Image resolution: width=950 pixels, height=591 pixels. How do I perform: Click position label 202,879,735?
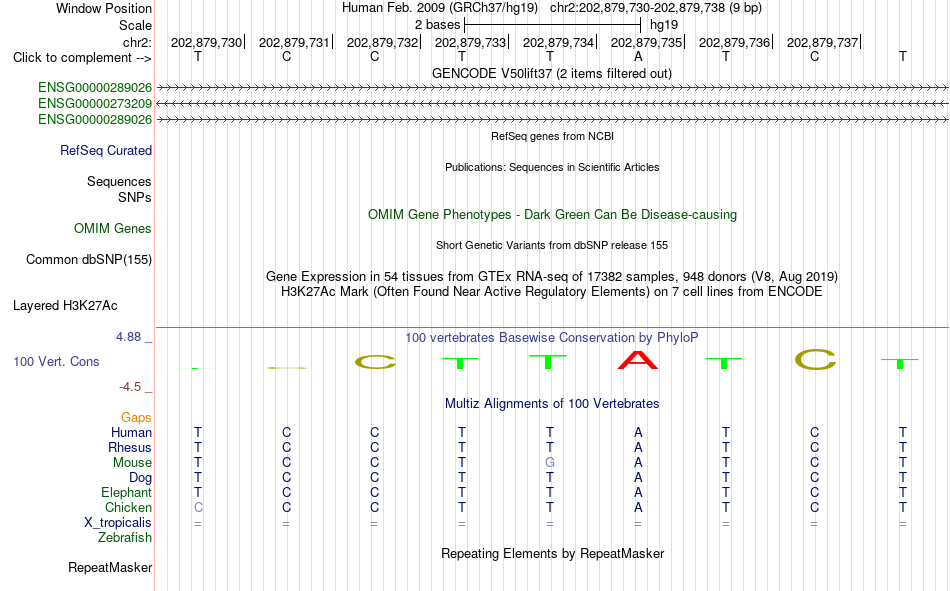646,42
